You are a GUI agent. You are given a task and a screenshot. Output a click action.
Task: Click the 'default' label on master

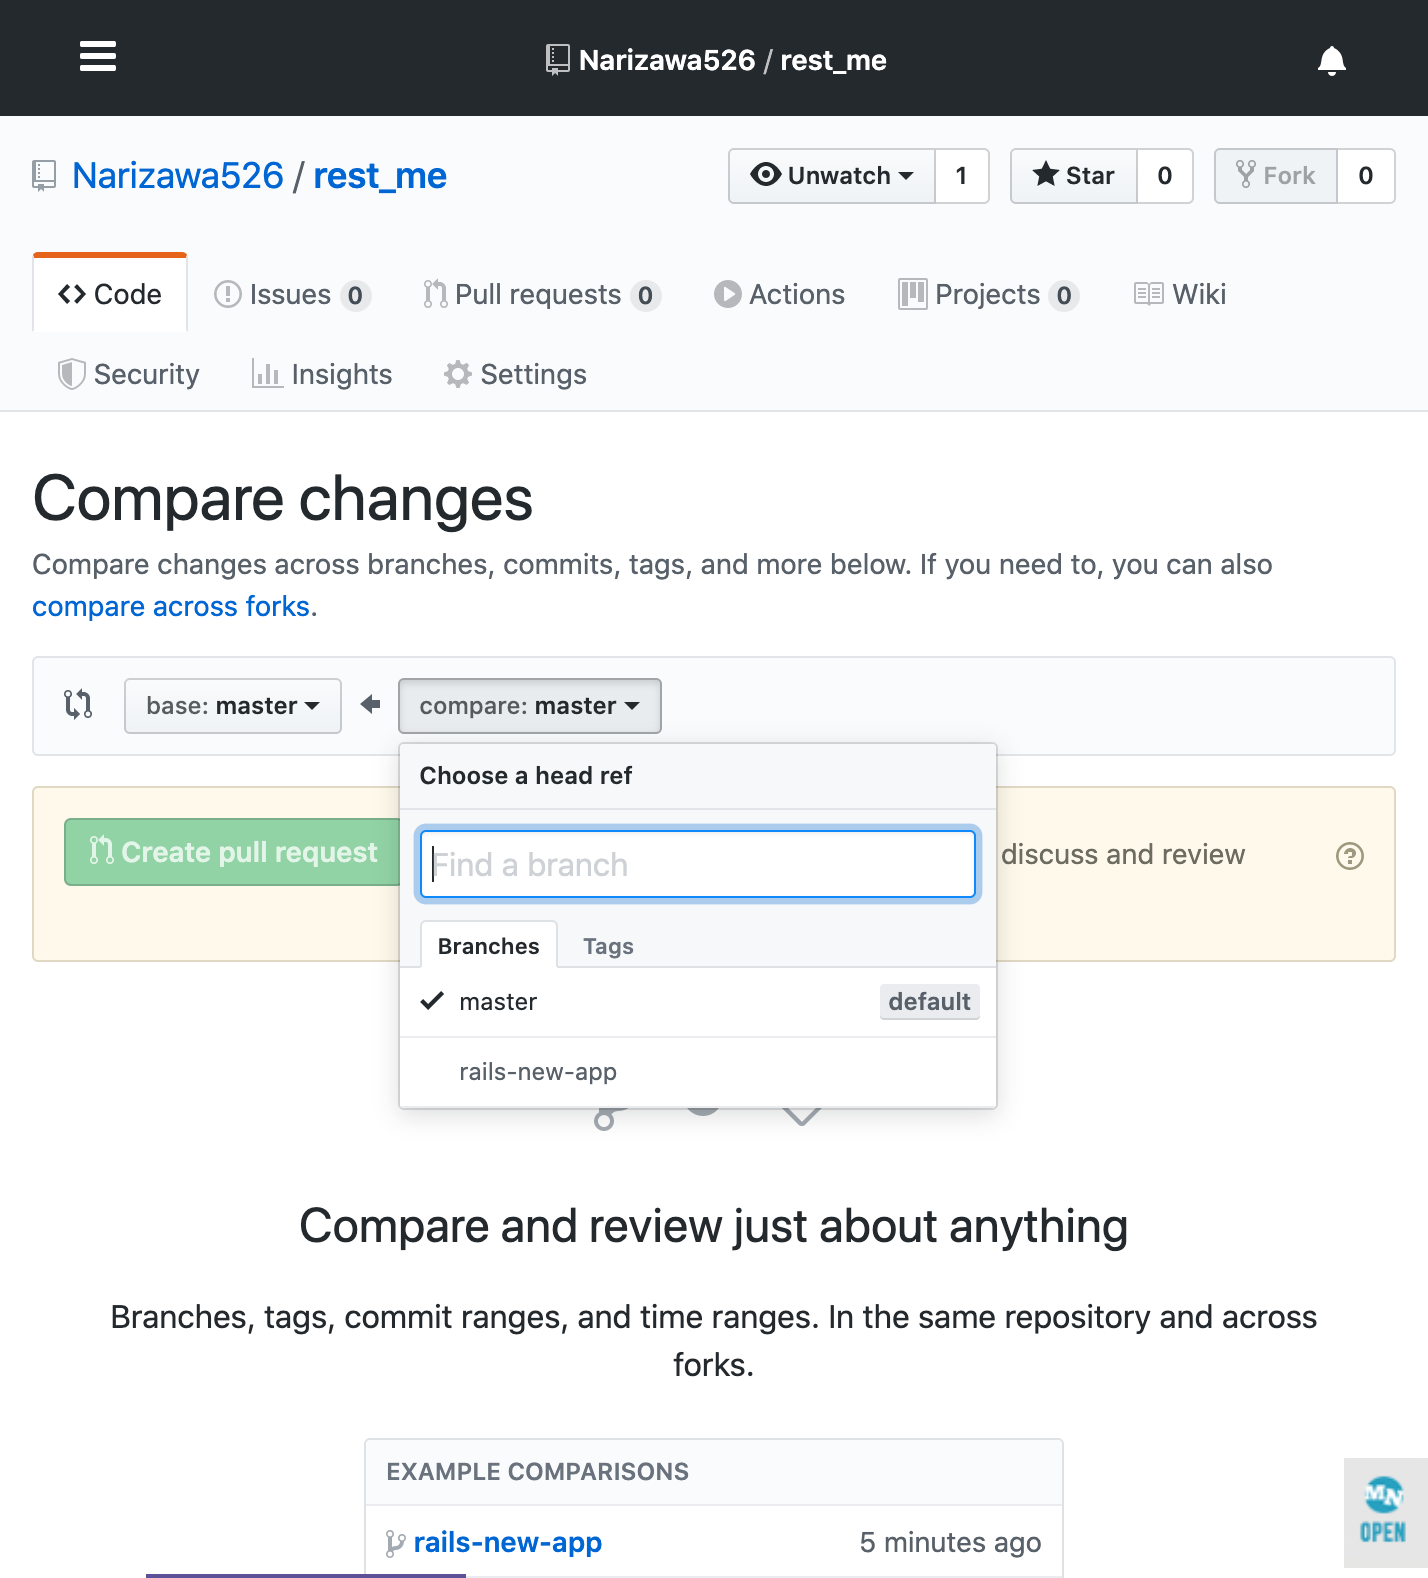click(929, 1002)
